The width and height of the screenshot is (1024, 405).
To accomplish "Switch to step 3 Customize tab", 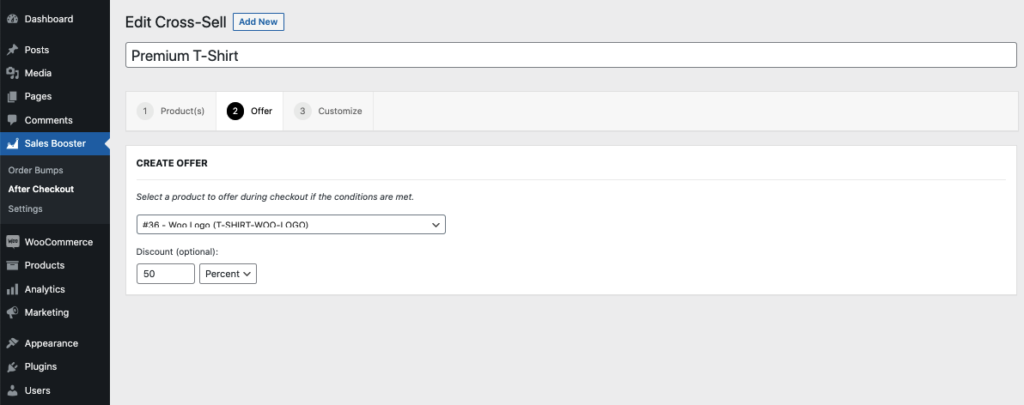I will 328,111.
